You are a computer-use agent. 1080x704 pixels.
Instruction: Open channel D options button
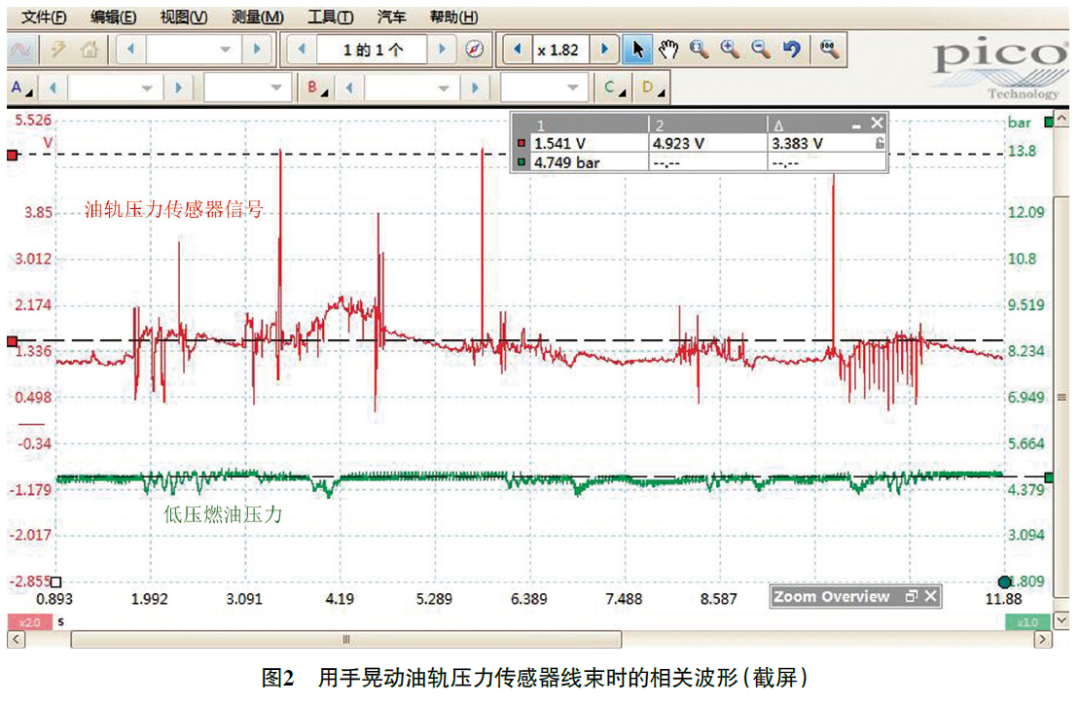click(652, 88)
